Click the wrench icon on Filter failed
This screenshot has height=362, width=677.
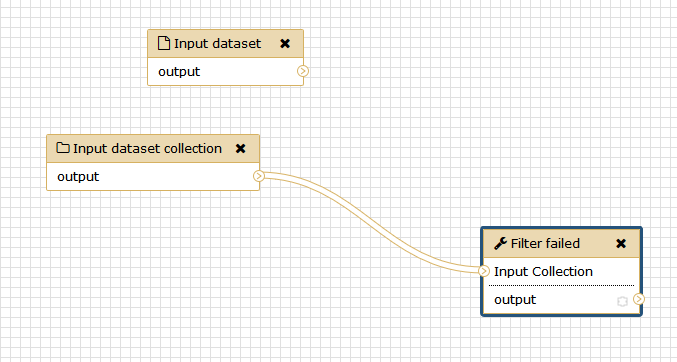point(500,243)
